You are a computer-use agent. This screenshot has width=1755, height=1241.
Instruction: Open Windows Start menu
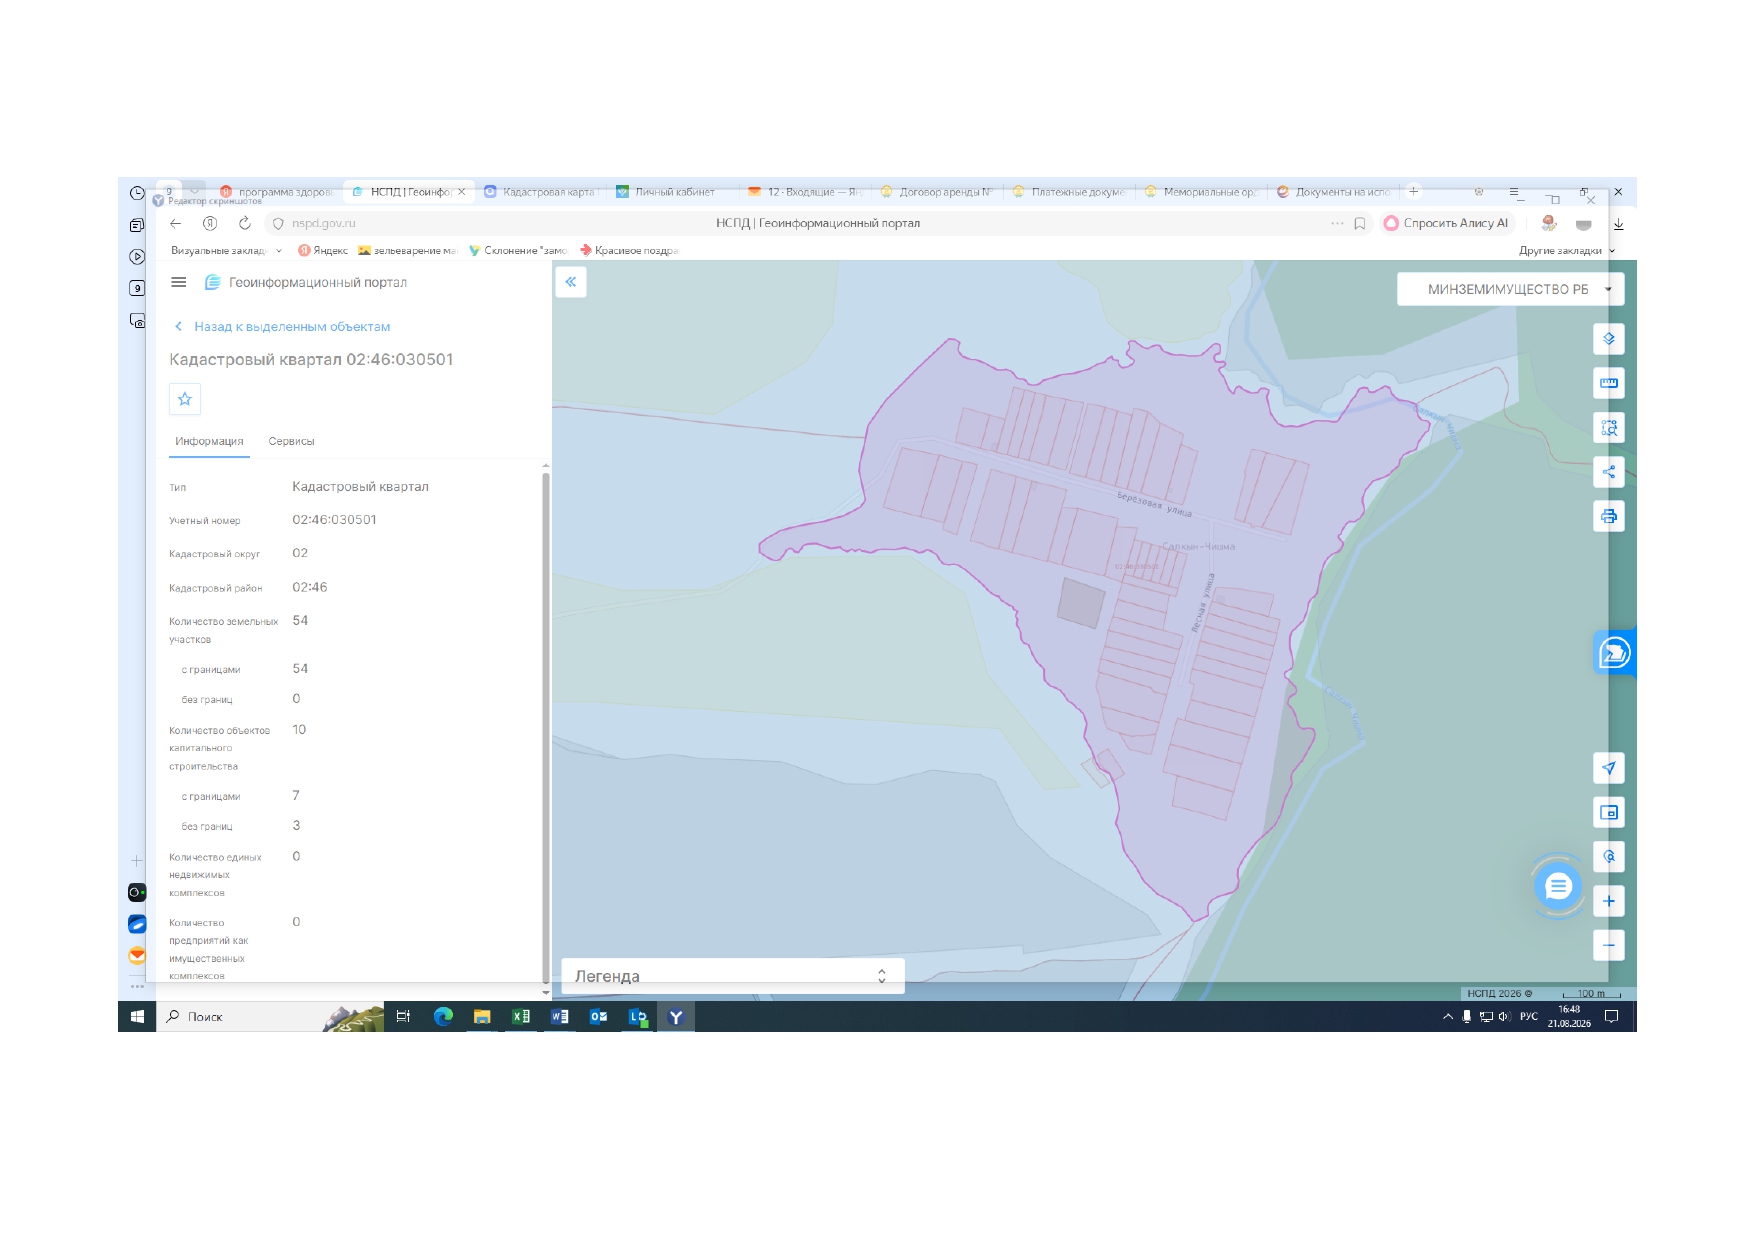[x=137, y=1017]
